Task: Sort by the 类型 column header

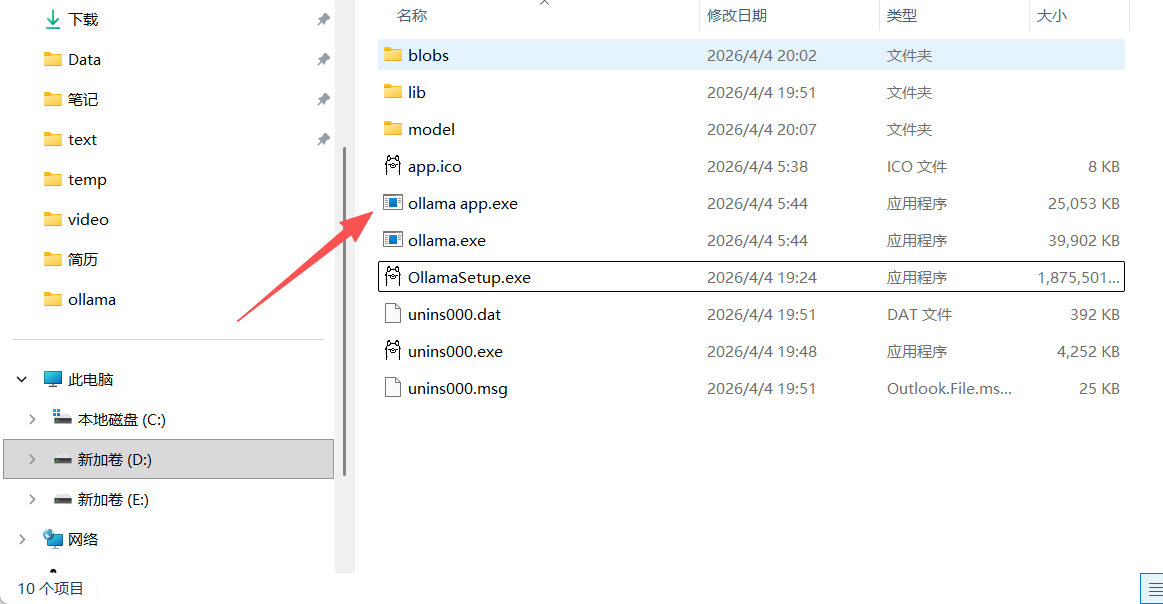Action: pyautogui.click(x=902, y=16)
